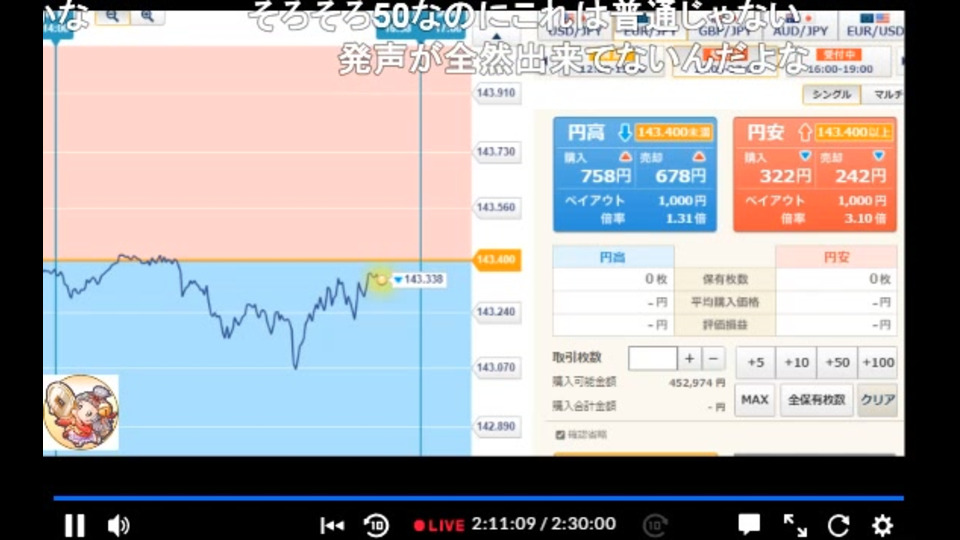
Task: Add +100 to trade quantity
Action: click(878, 362)
